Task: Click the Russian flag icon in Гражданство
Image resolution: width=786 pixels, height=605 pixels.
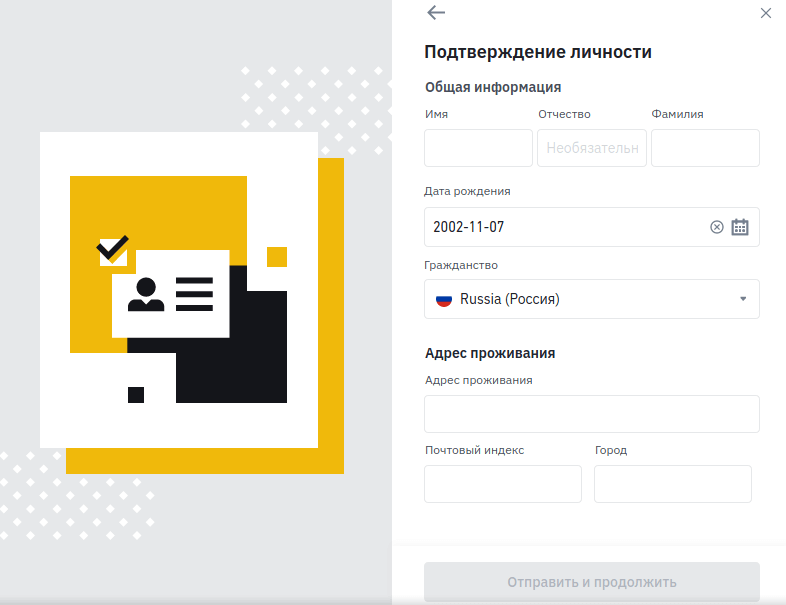Action: 444,300
